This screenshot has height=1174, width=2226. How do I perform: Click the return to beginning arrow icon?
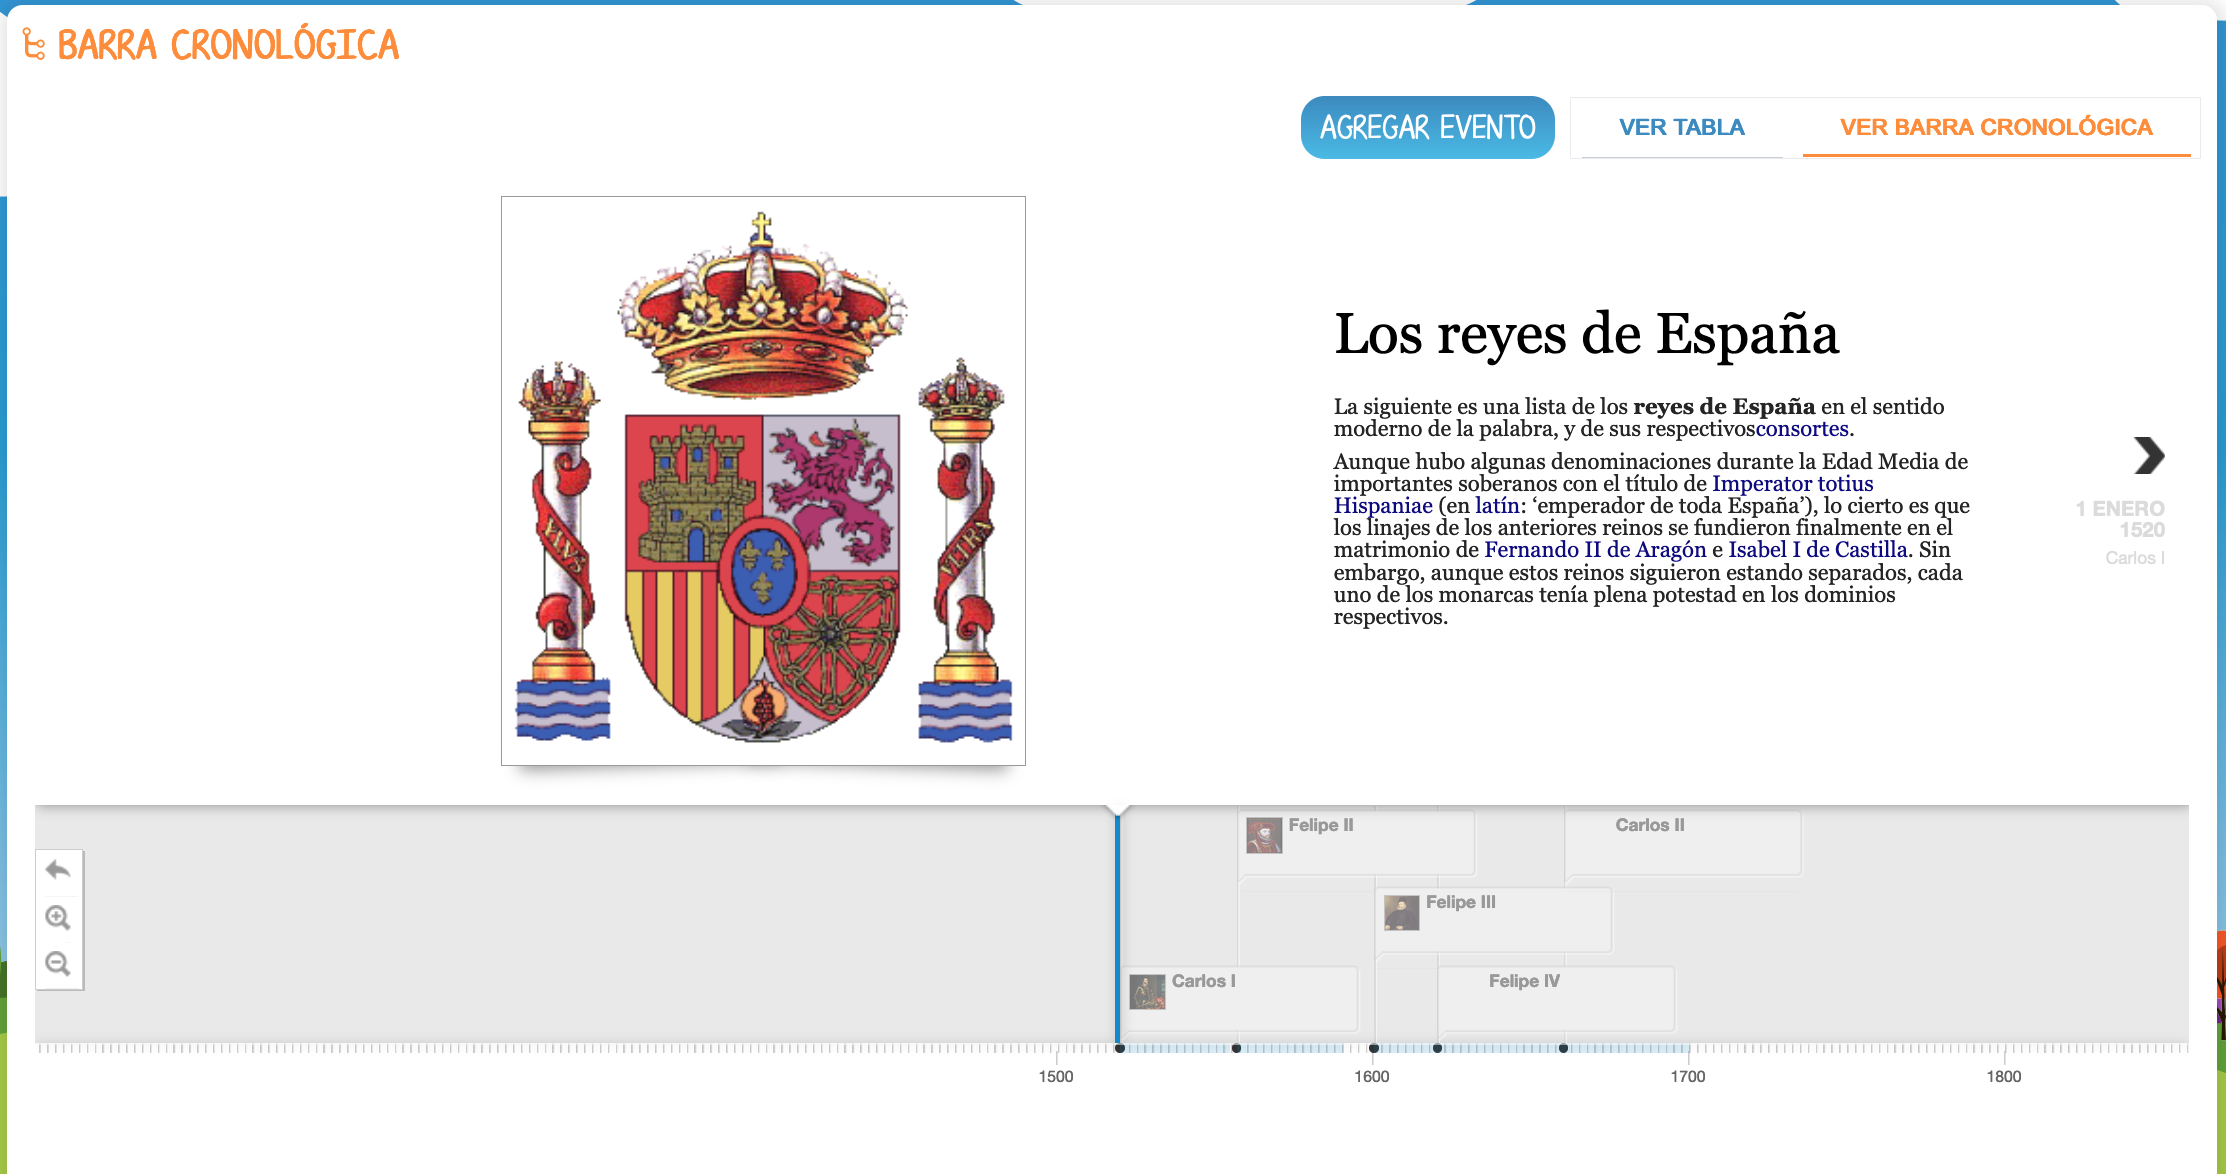pos(58,870)
